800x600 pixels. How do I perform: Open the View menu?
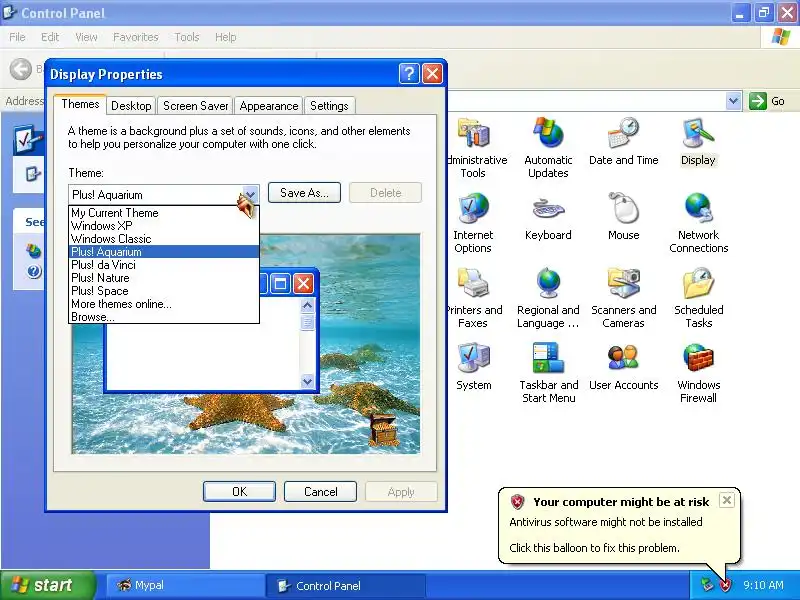[x=86, y=37]
